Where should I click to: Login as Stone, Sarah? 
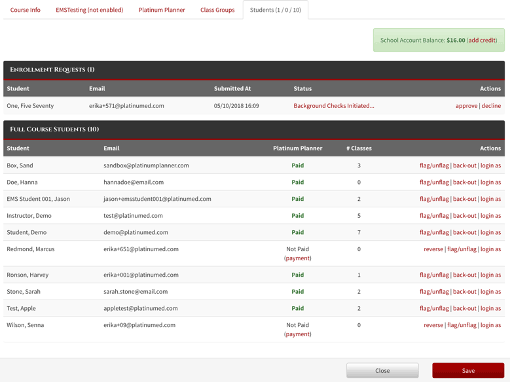(x=491, y=292)
